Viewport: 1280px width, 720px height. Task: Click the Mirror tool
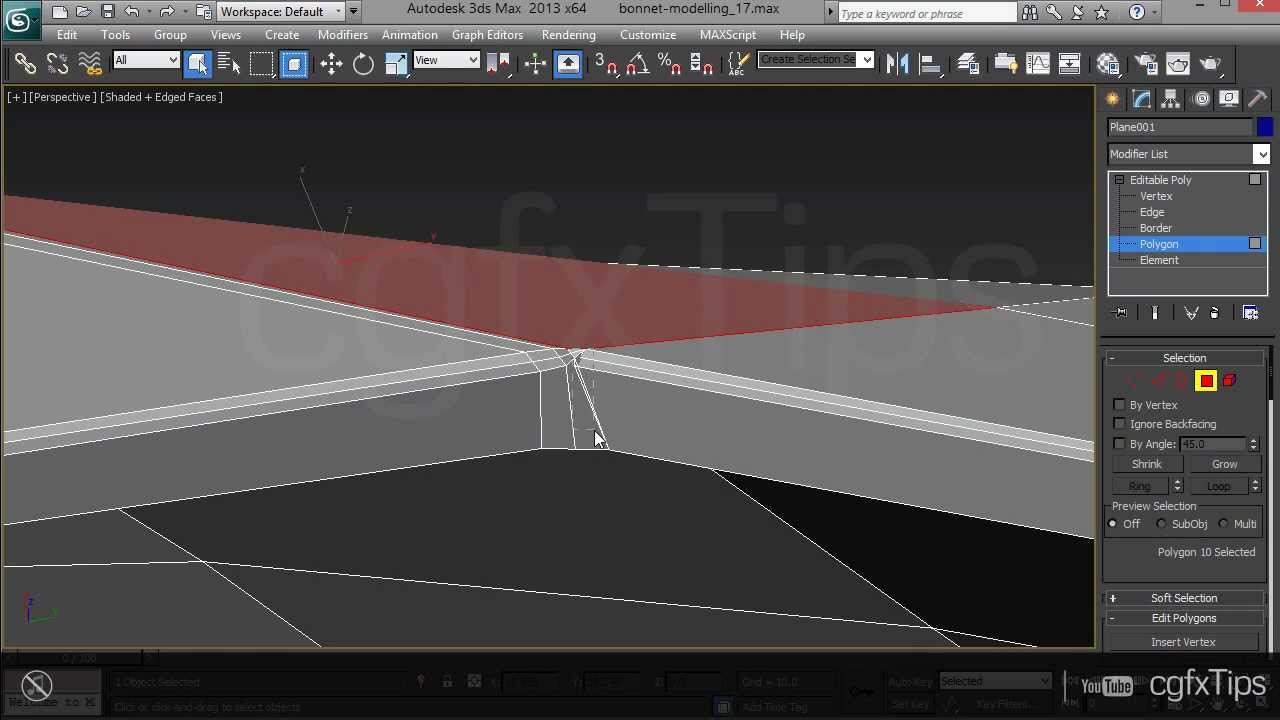coord(897,64)
